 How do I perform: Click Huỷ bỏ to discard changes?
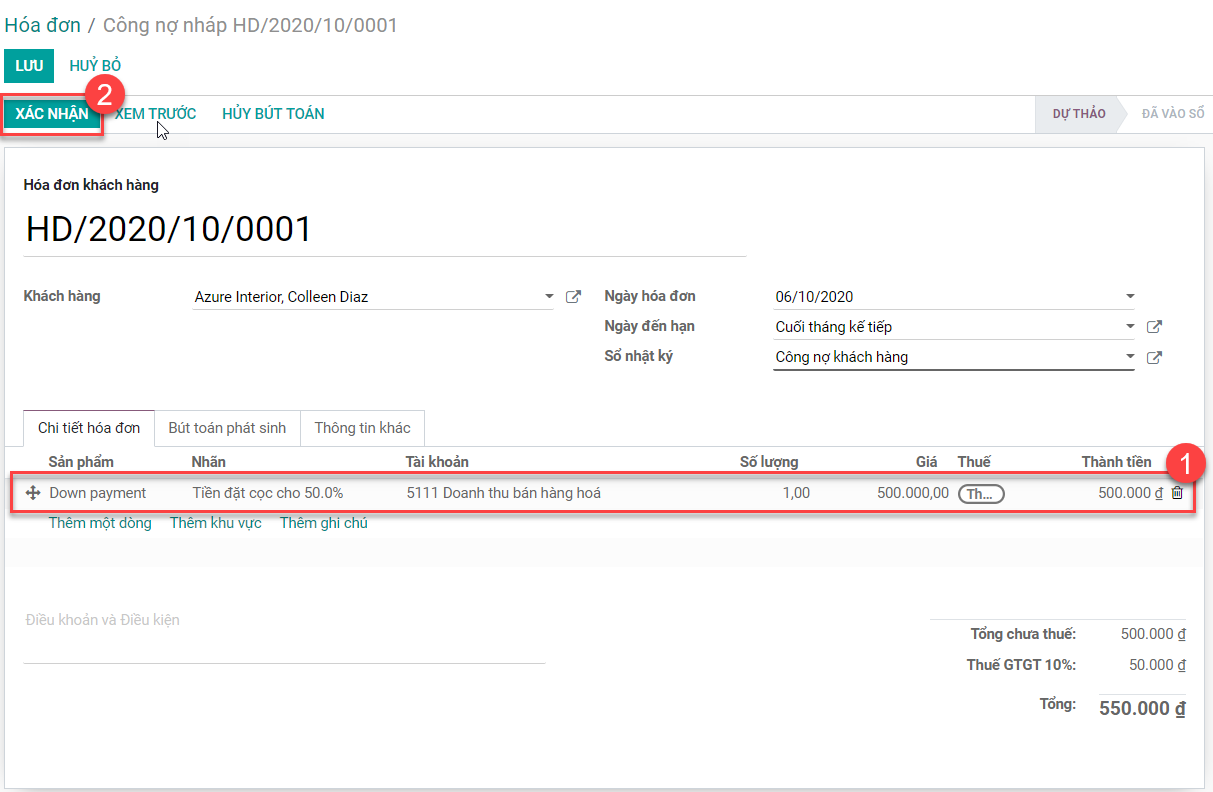[95, 66]
